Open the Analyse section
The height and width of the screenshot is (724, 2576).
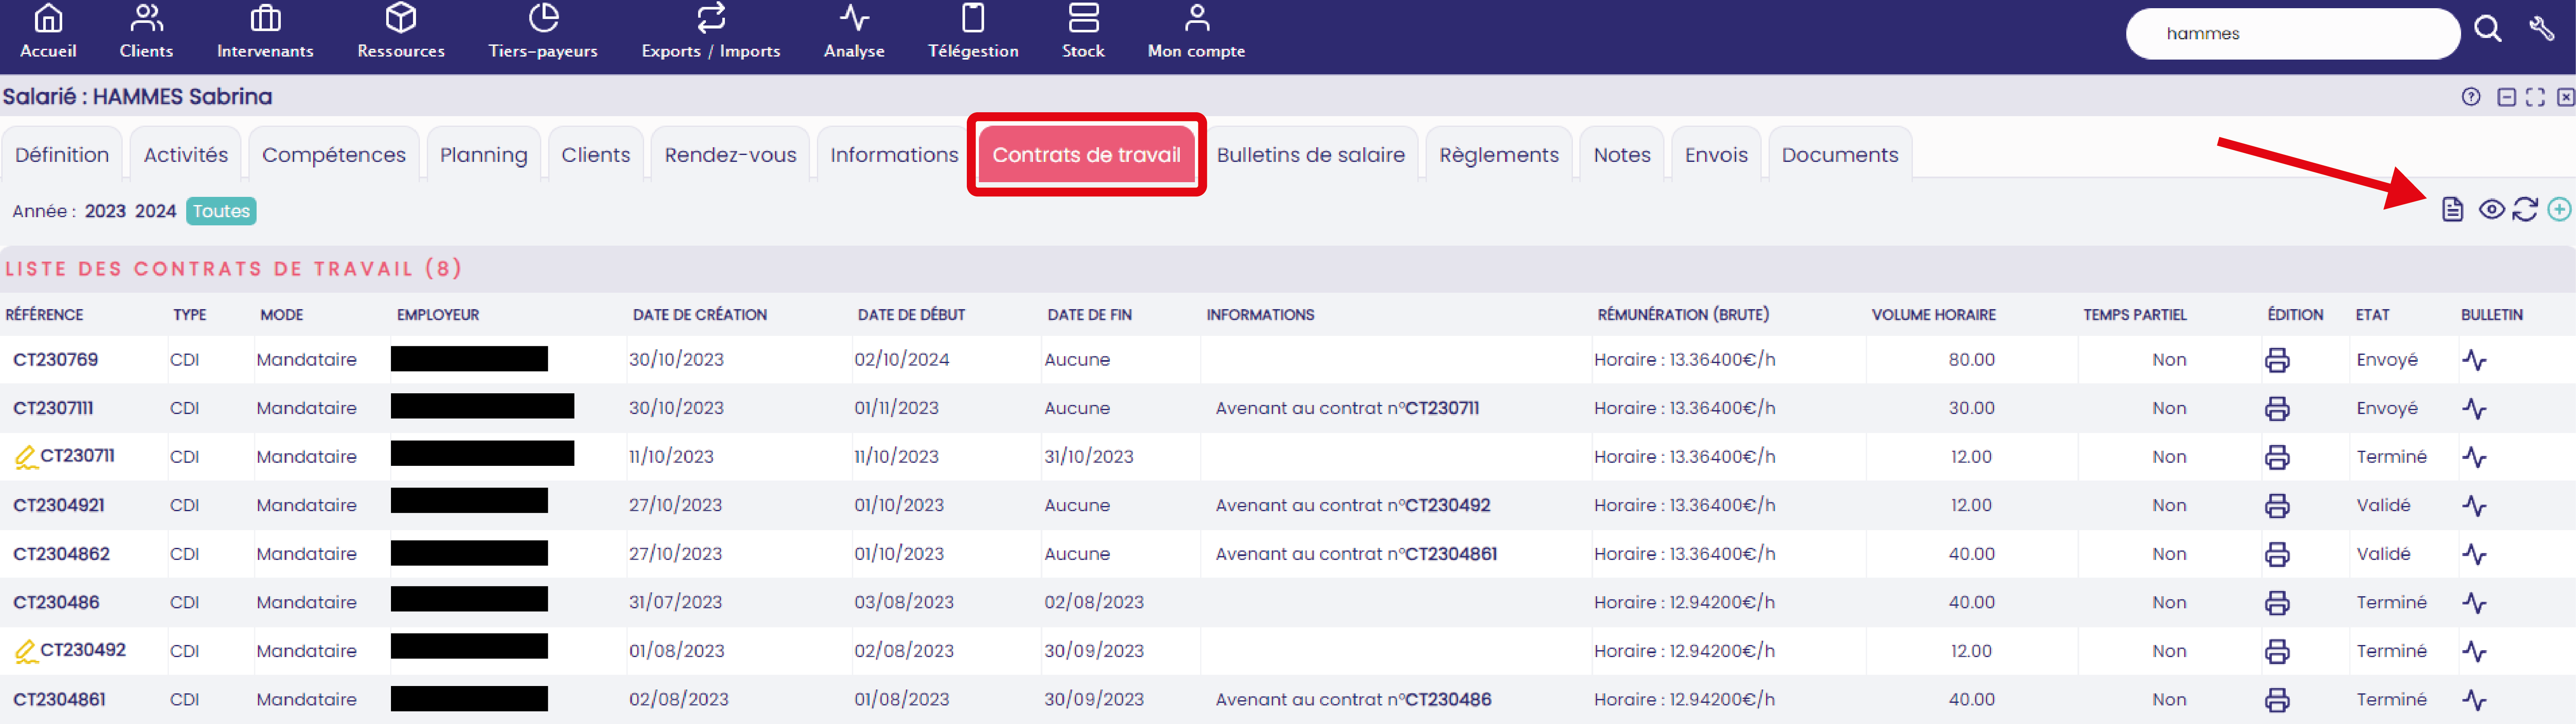tap(854, 32)
